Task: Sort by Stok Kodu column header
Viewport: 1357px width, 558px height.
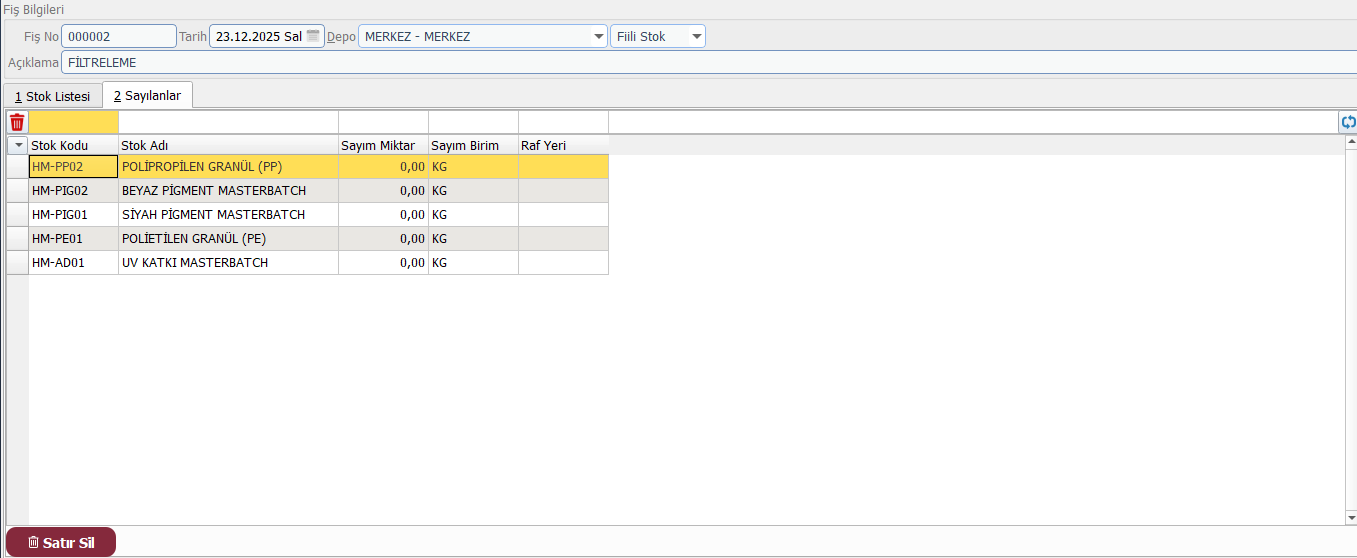Action: [x=73, y=145]
